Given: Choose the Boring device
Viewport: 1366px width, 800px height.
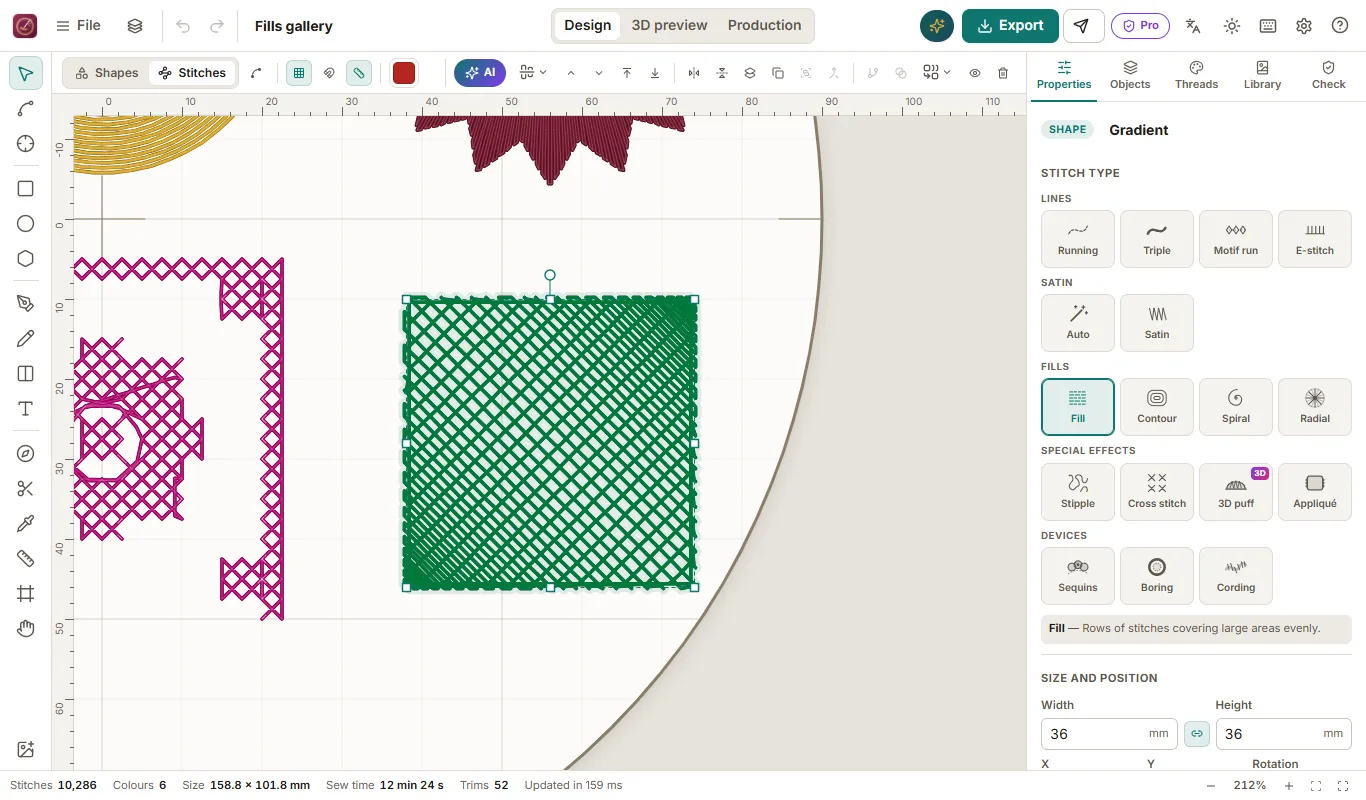Looking at the screenshot, I should click(1157, 576).
